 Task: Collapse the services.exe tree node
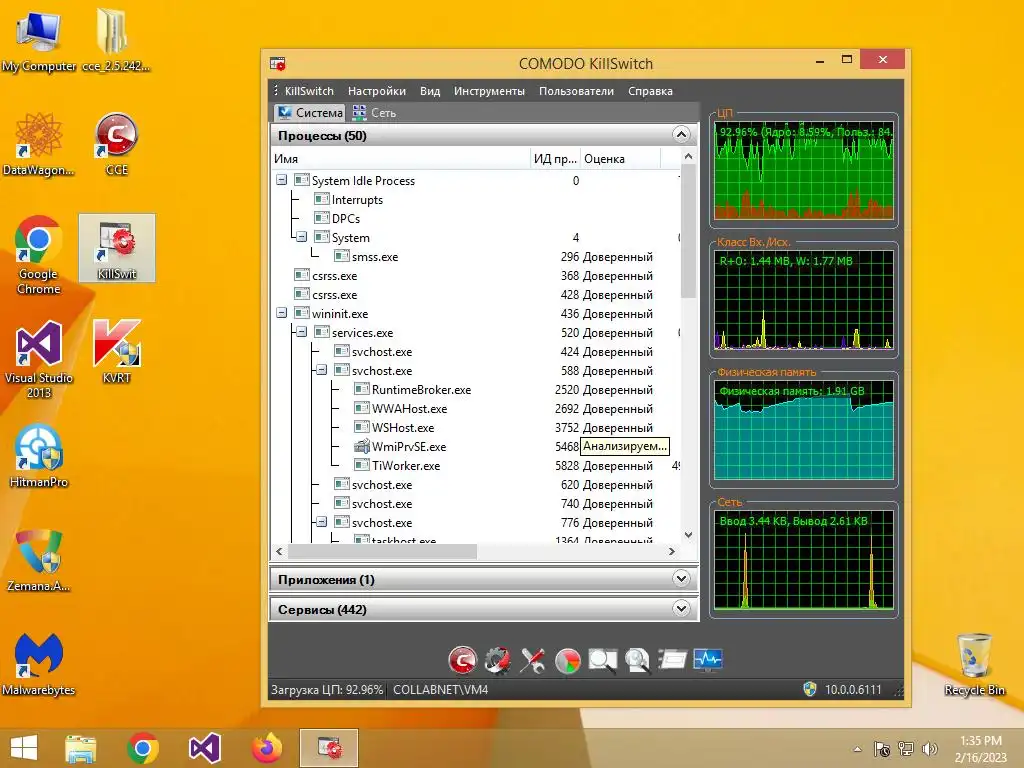click(302, 332)
